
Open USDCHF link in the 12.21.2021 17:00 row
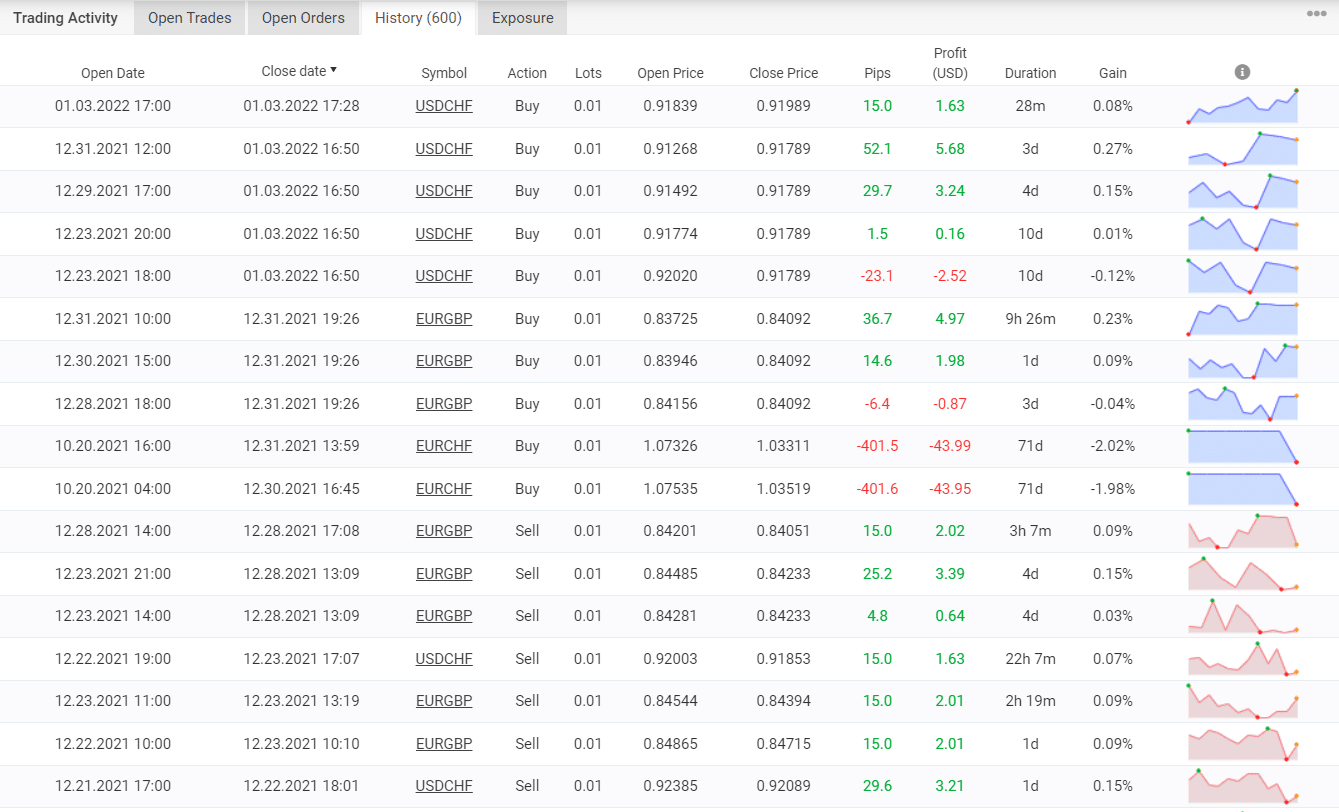(444, 786)
